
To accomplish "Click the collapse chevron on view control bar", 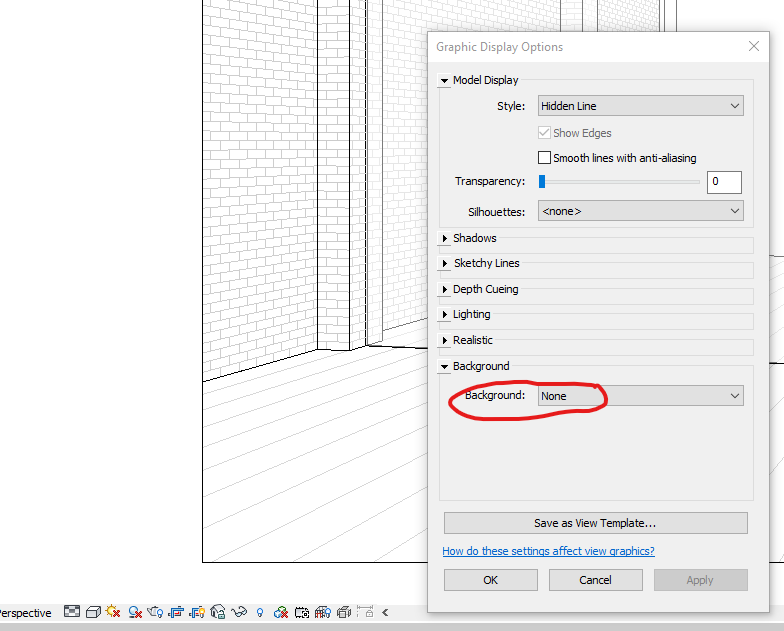I will point(385,612).
